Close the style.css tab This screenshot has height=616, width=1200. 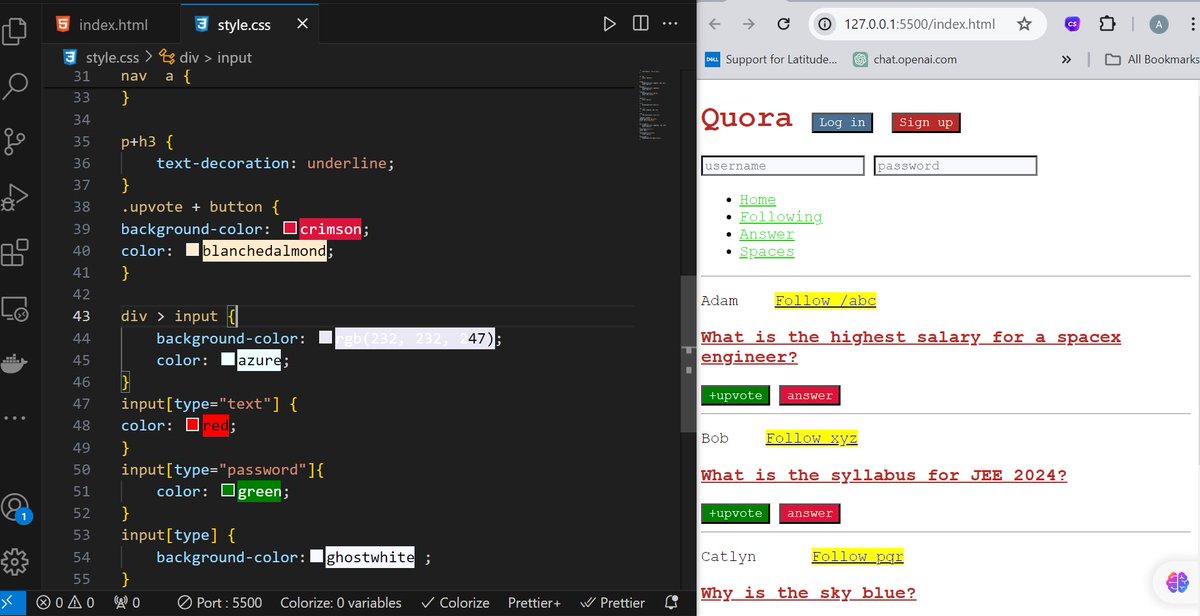303,24
